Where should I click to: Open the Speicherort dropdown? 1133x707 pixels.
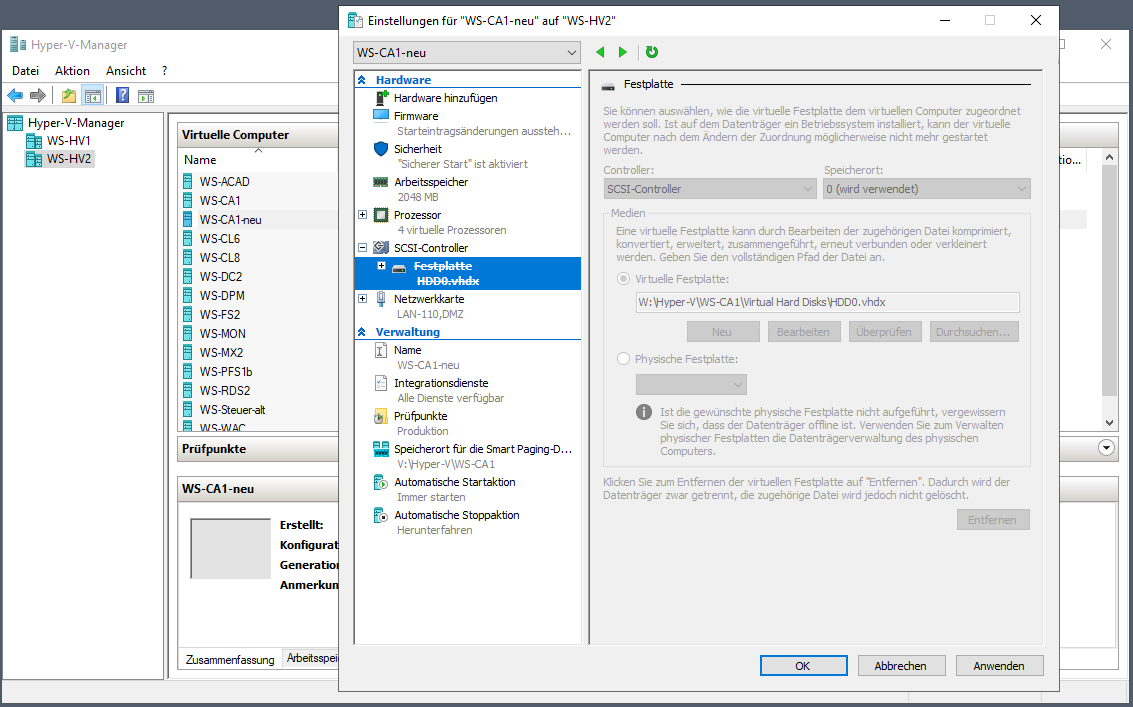[x=927, y=189]
